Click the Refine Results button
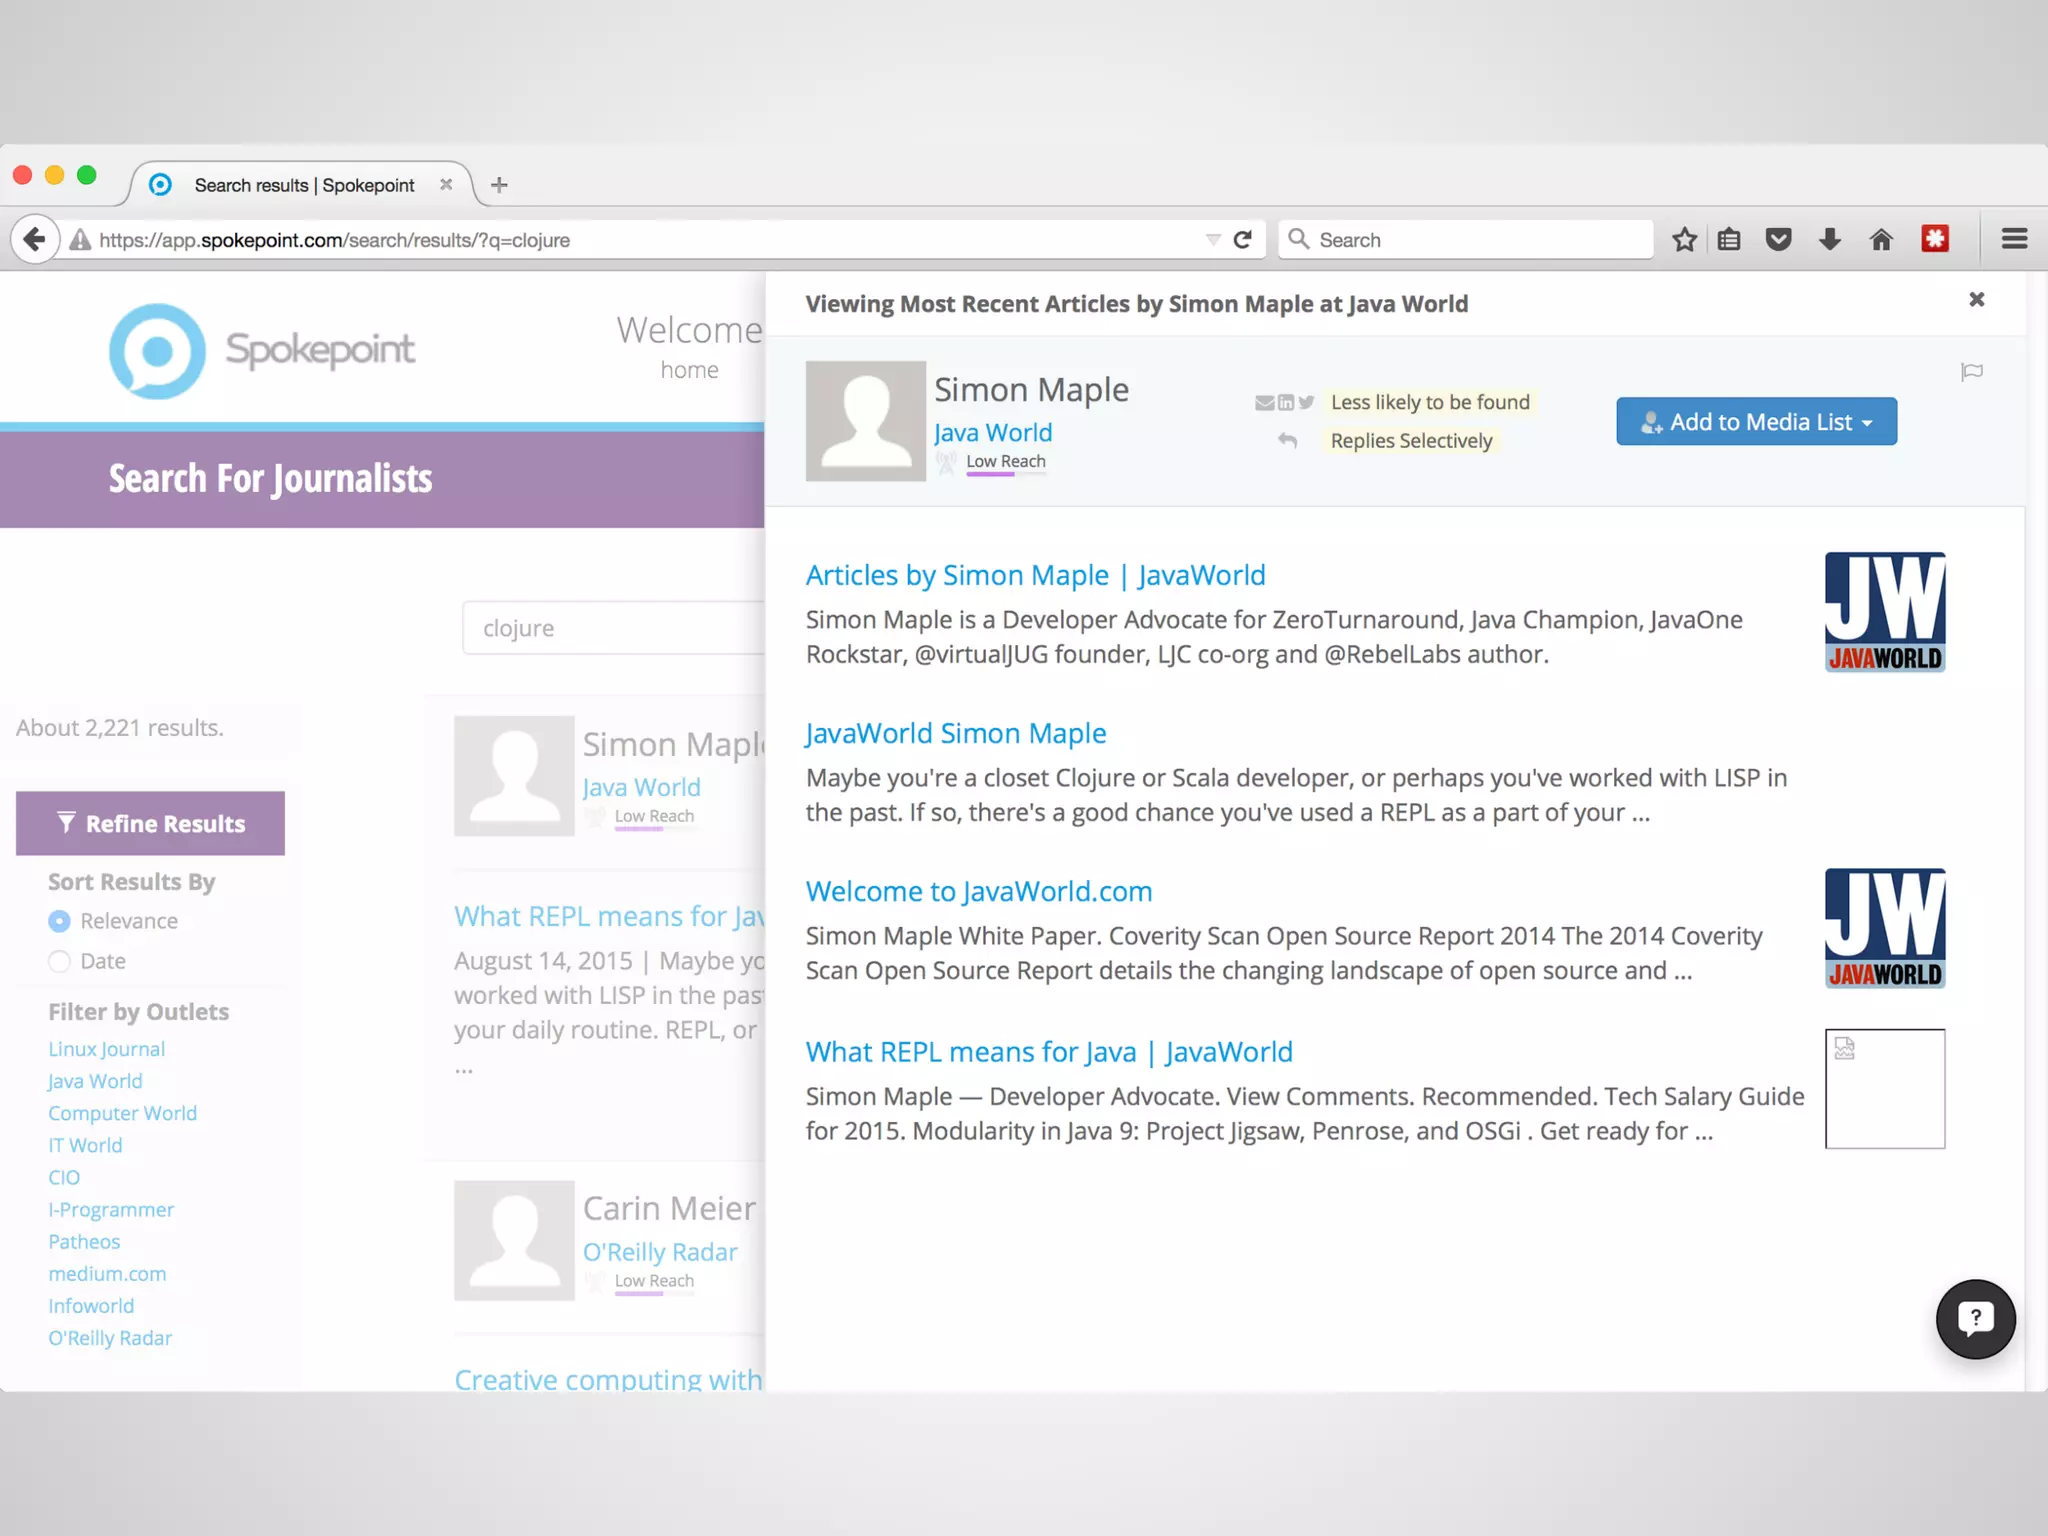 coord(150,823)
